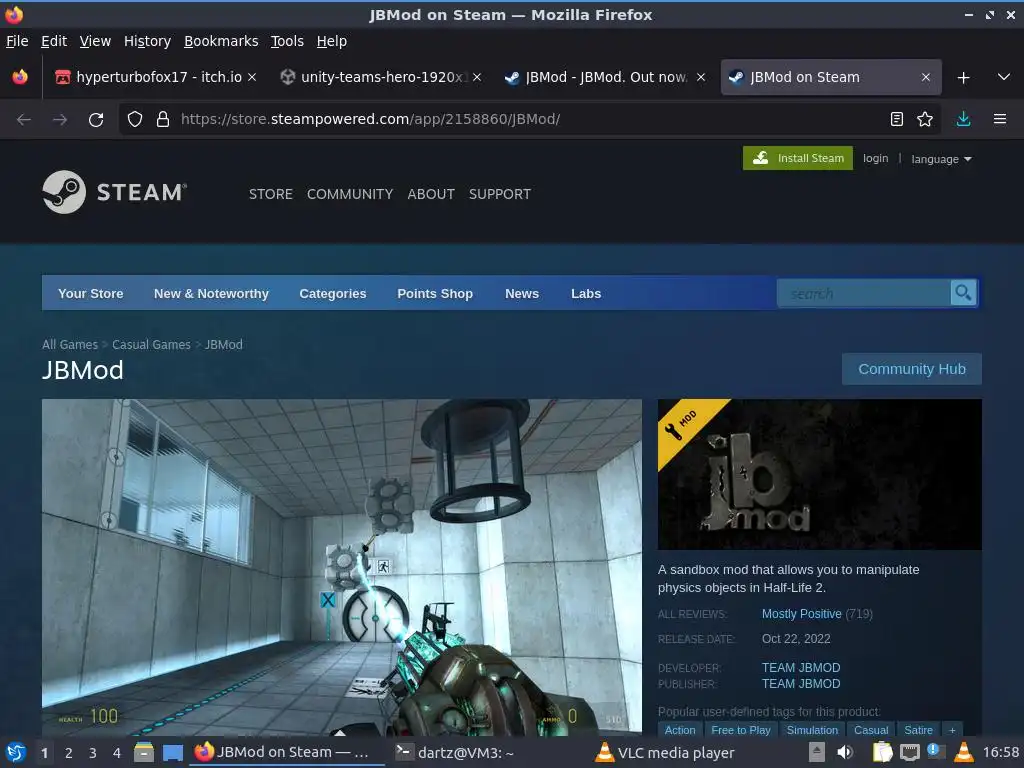Open the ABOUT page link
Image resolution: width=1024 pixels, height=768 pixels.
pos(431,194)
